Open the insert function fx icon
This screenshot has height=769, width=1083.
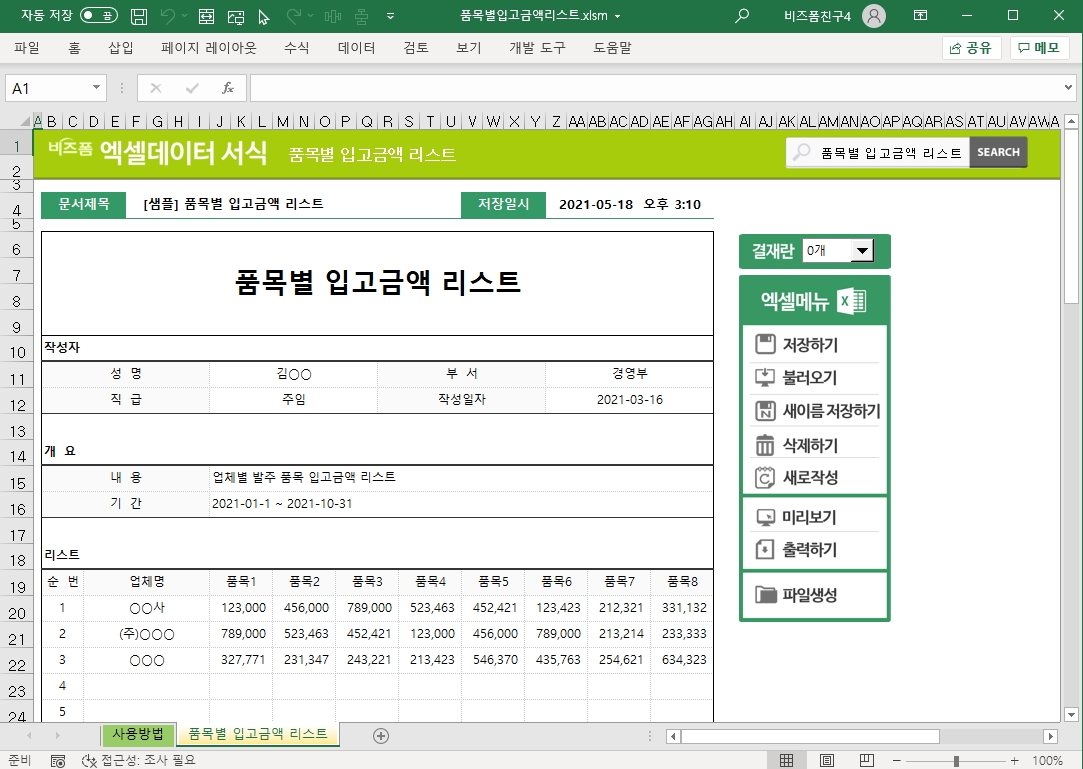click(x=228, y=88)
